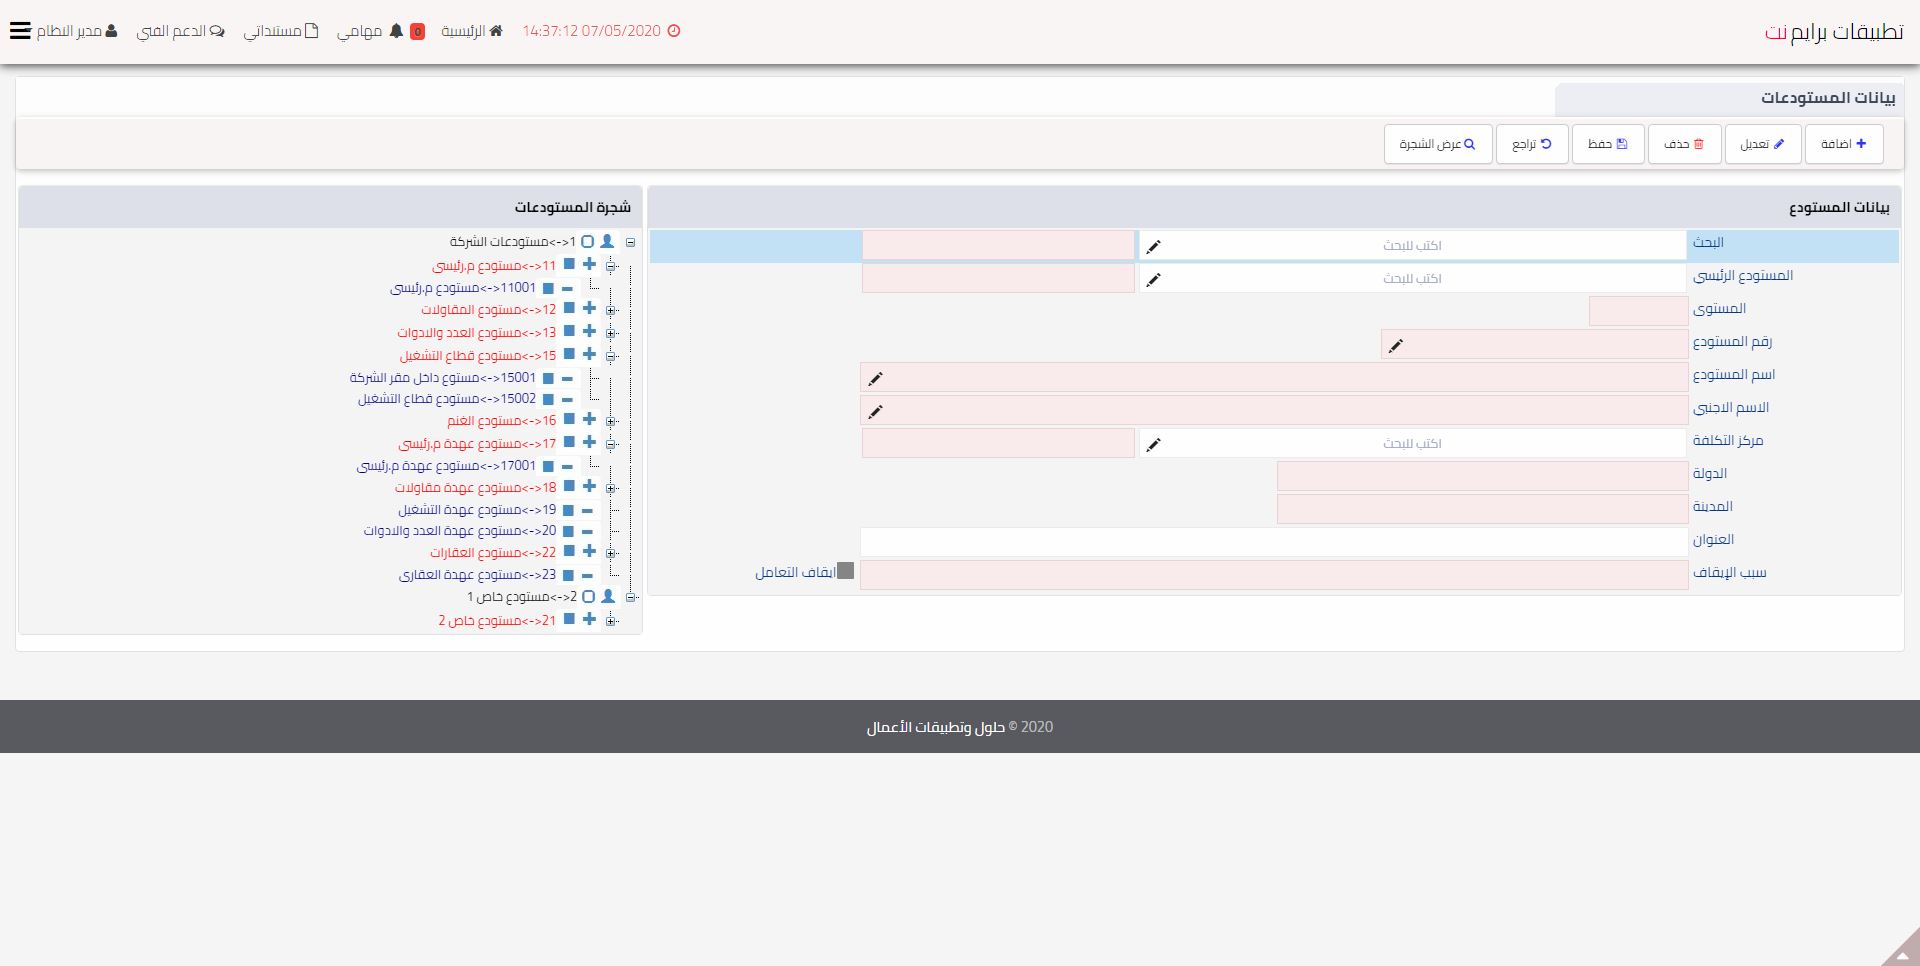1920x966 pixels.
Task: Expand tree node 16 مستودع الغنم
Action: [611, 421]
